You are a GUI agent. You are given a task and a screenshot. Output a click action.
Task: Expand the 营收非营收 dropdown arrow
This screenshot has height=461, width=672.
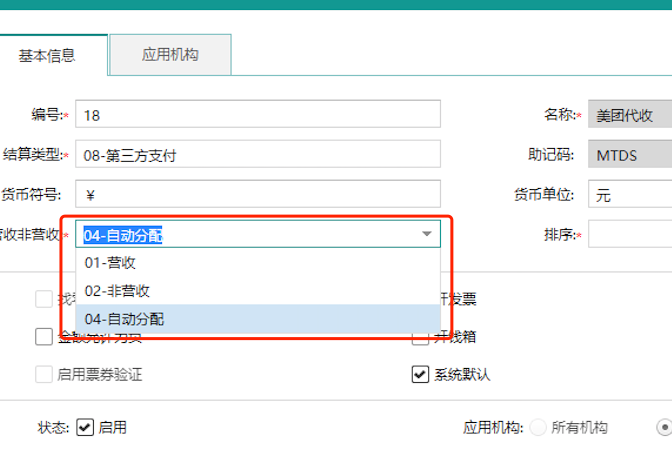tap(427, 234)
